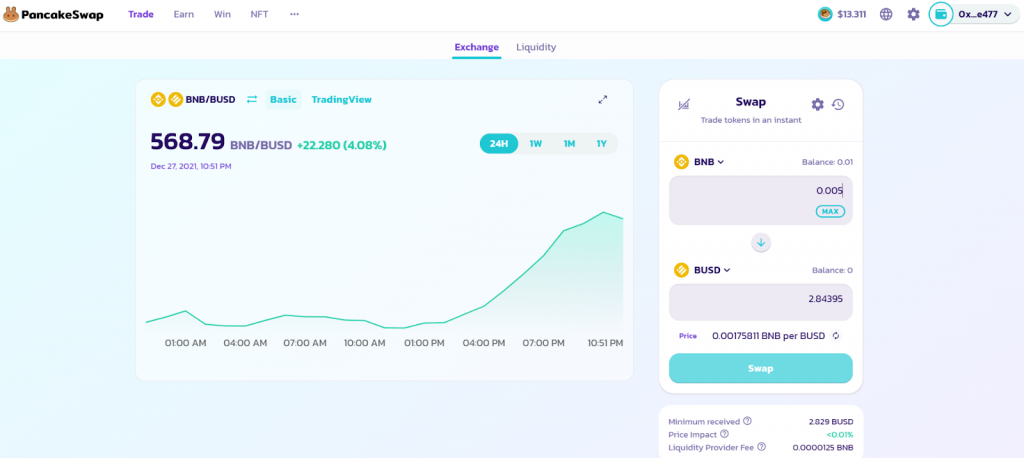Screen dimensions: 1024x458
Task: Click the Dec 27, 2021, 10:51 PM date
Action: click(191, 166)
